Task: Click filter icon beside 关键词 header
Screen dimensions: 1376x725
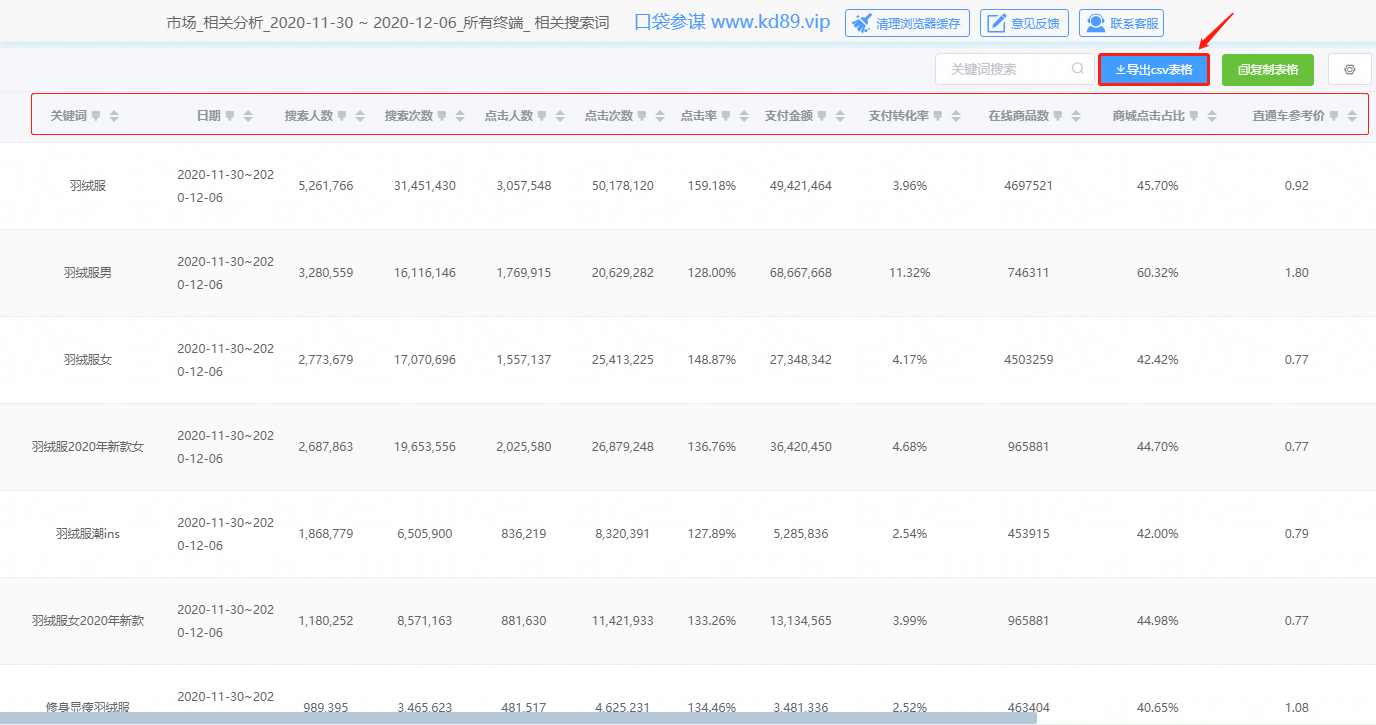Action: coord(96,116)
